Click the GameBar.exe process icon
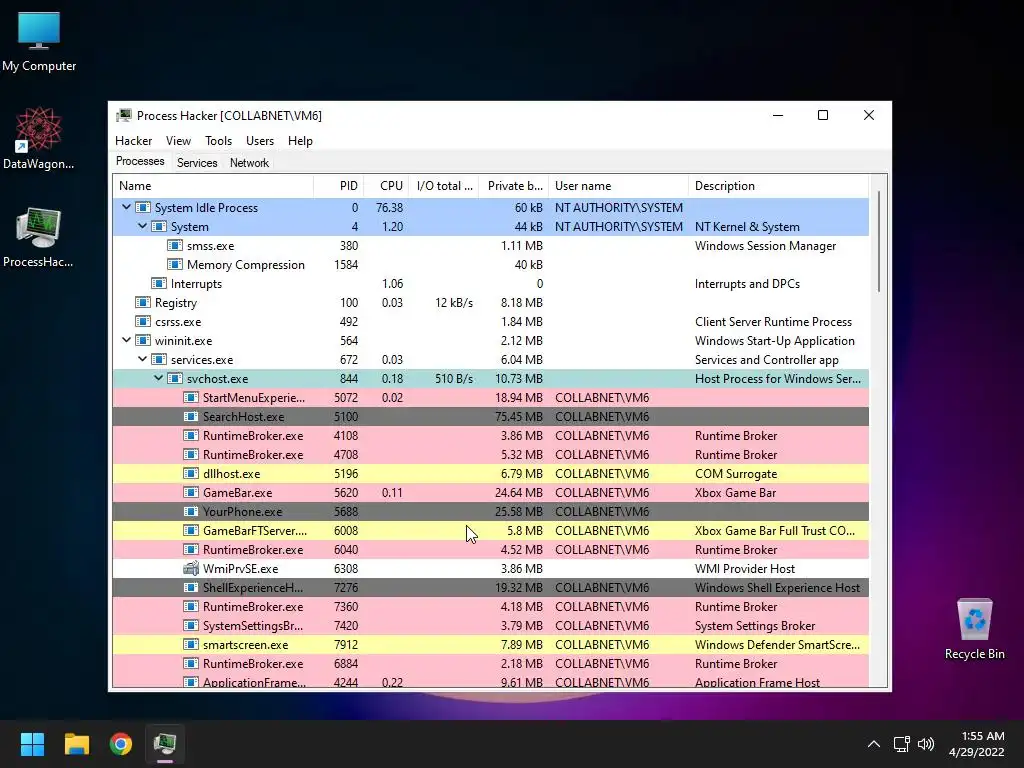The image size is (1024, 768). coord(191,492)
